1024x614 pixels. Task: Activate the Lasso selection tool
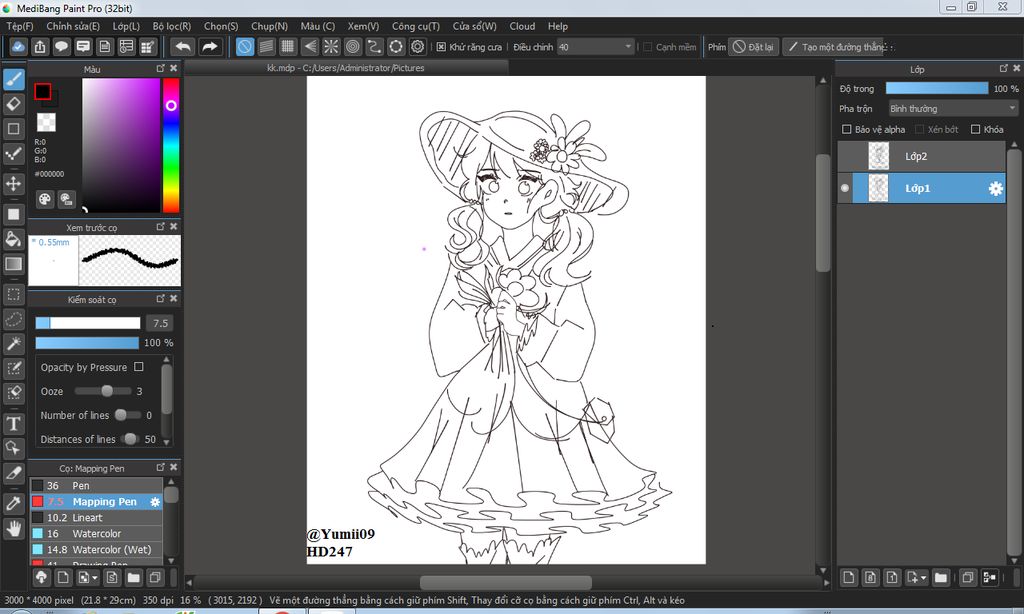click(14, 319)
